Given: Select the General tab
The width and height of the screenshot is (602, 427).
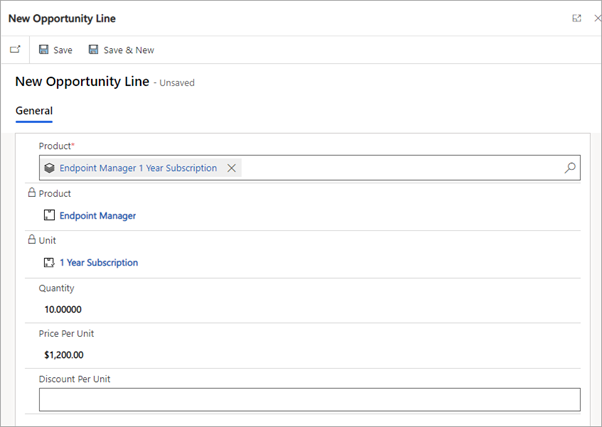Looking at the screenshot, I should [x=34, y=111].
